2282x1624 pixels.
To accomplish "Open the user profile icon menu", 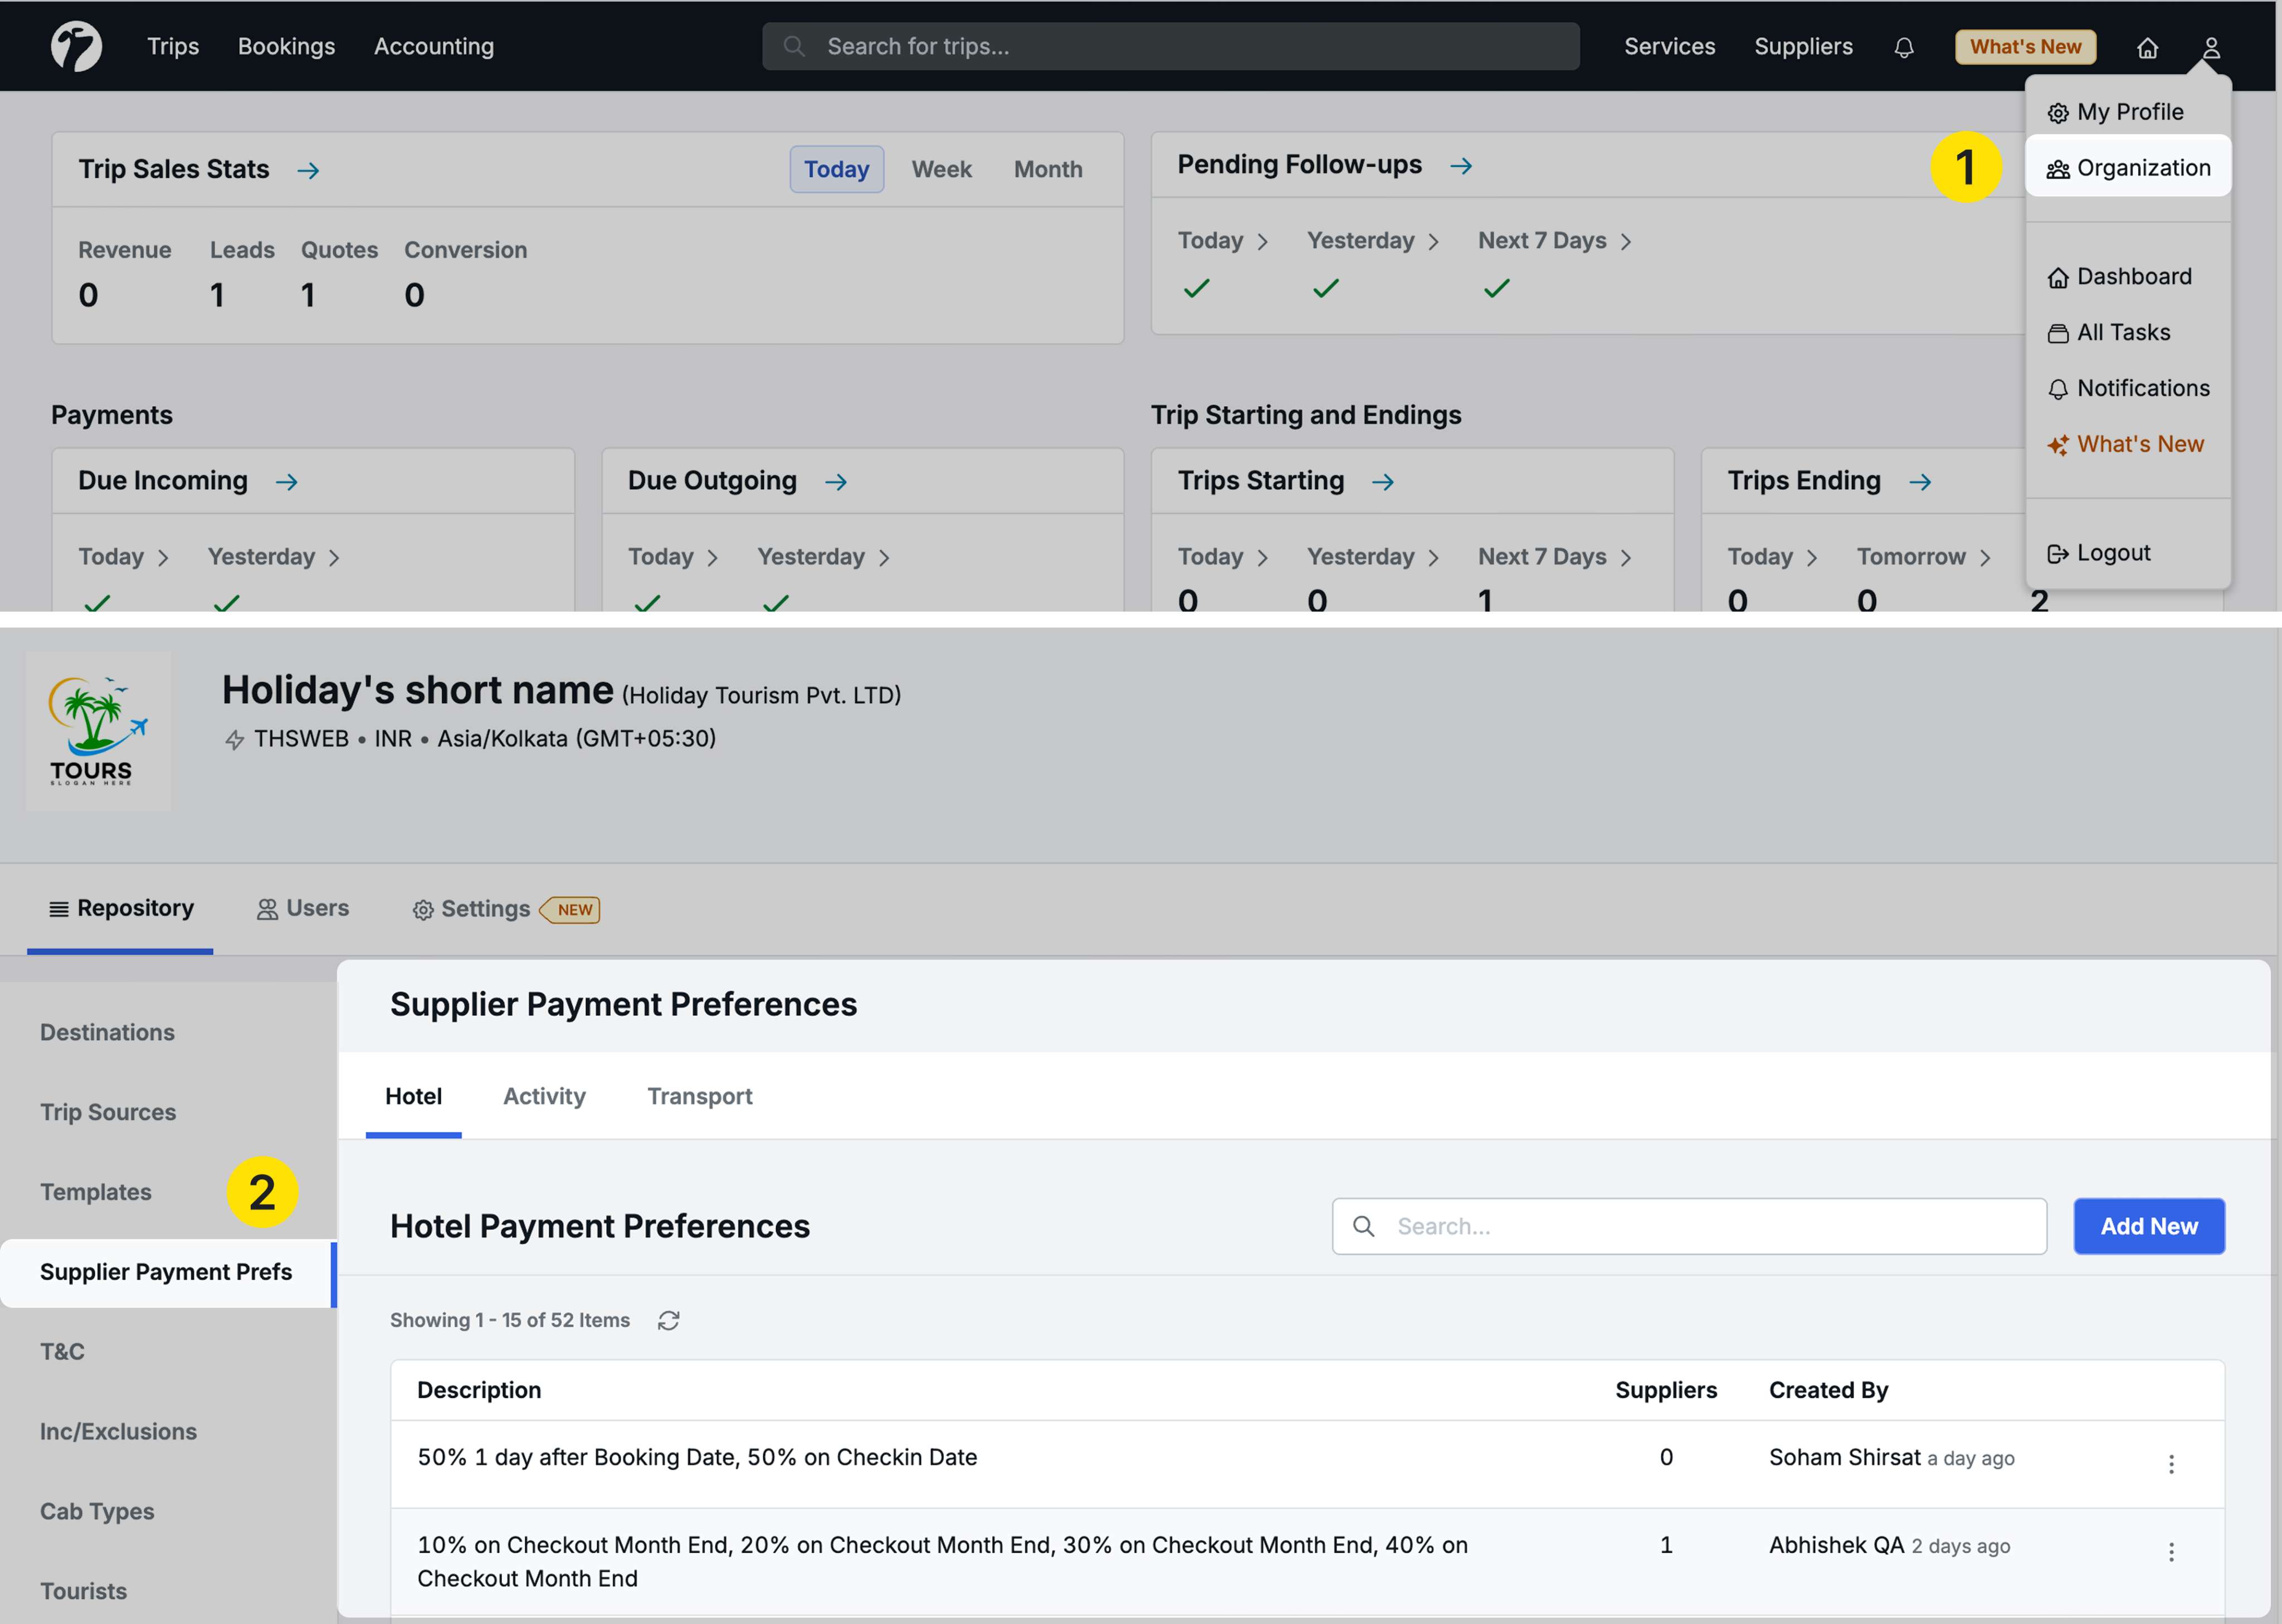I will 2211,47.
